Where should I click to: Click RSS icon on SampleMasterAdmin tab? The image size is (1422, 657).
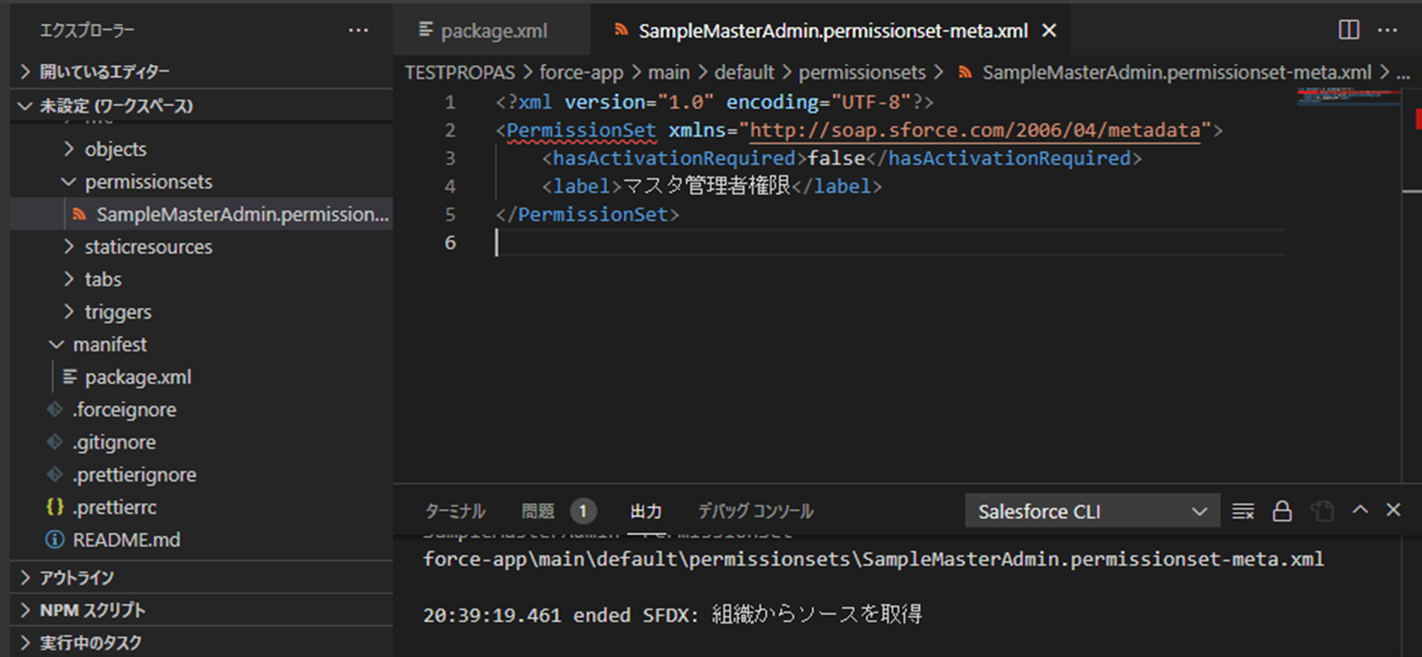620,31
